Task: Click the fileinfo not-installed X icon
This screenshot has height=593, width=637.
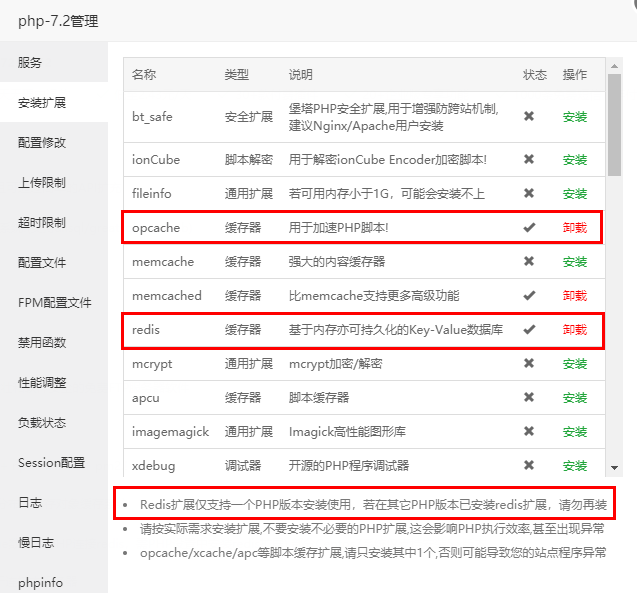Action: pyautogui.click(x=529, y=193)
